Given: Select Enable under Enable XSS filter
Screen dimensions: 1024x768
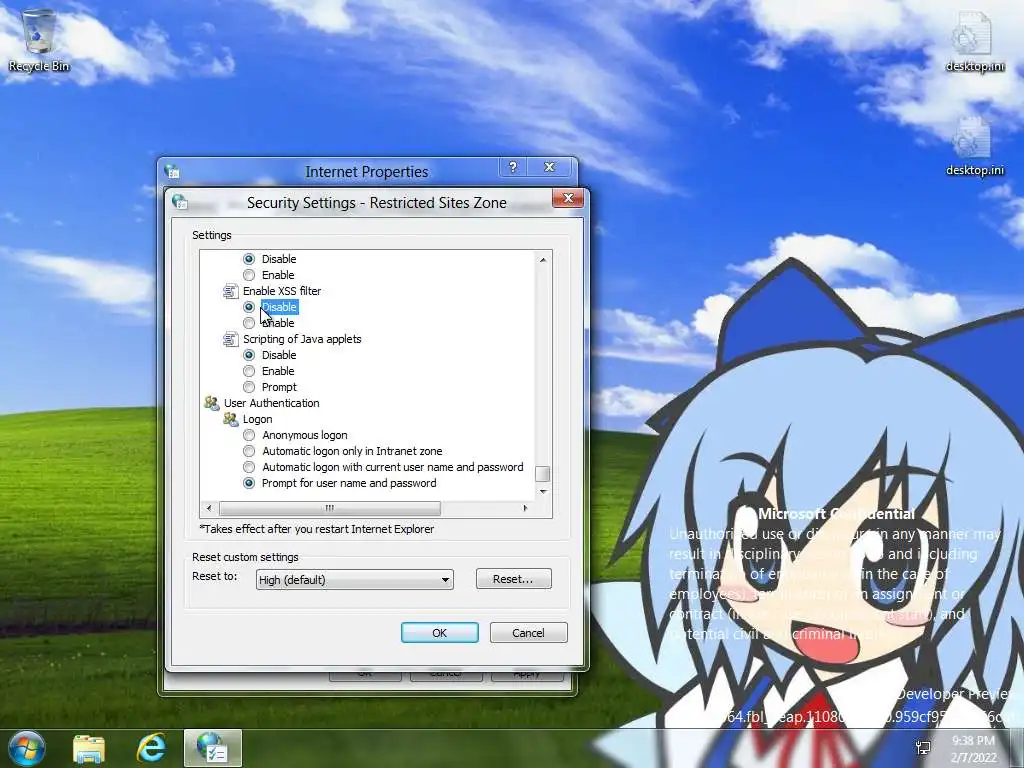Looking at the screenshot, I should 249,323.
